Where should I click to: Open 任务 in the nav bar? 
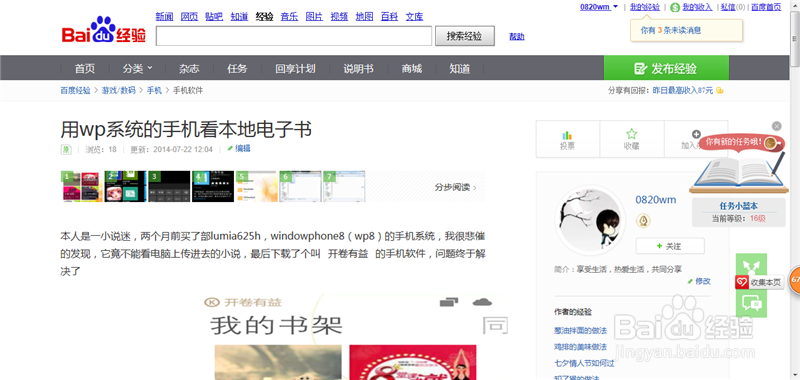coord(237,68)
